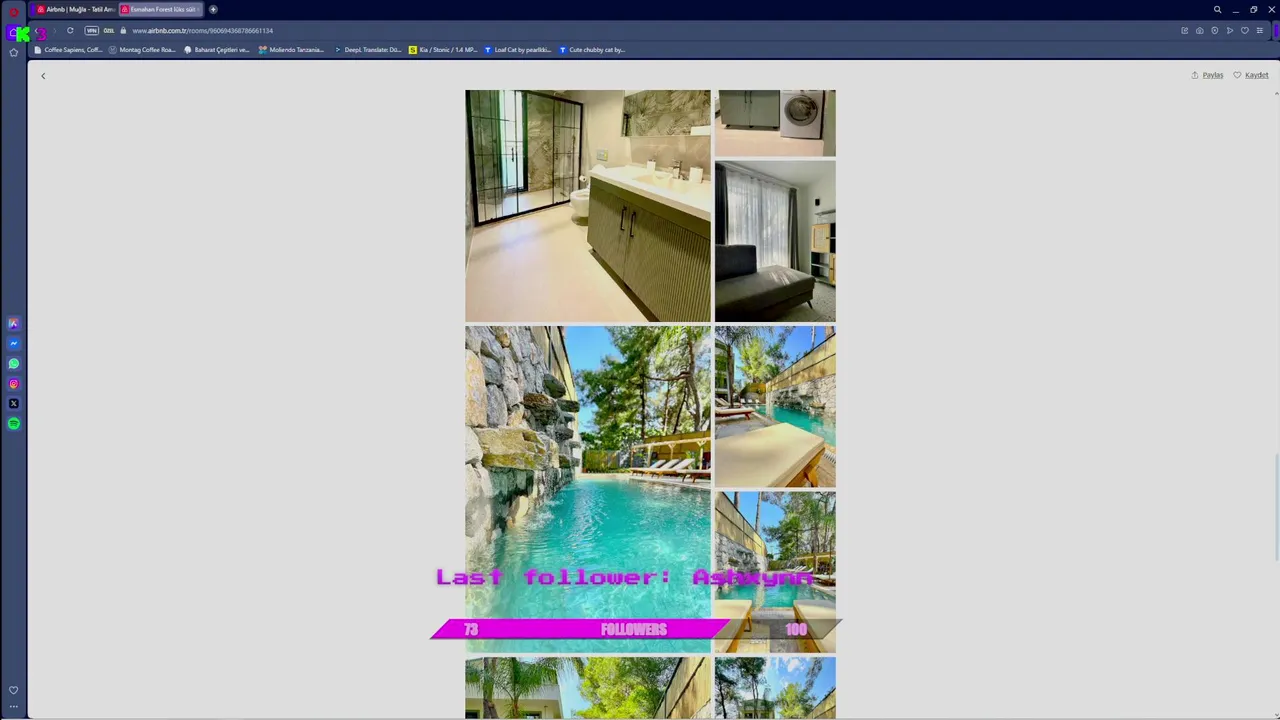The image size is (1280, 720).
Task: Open Spotify in the sidebar
Action: coord(13,423)
